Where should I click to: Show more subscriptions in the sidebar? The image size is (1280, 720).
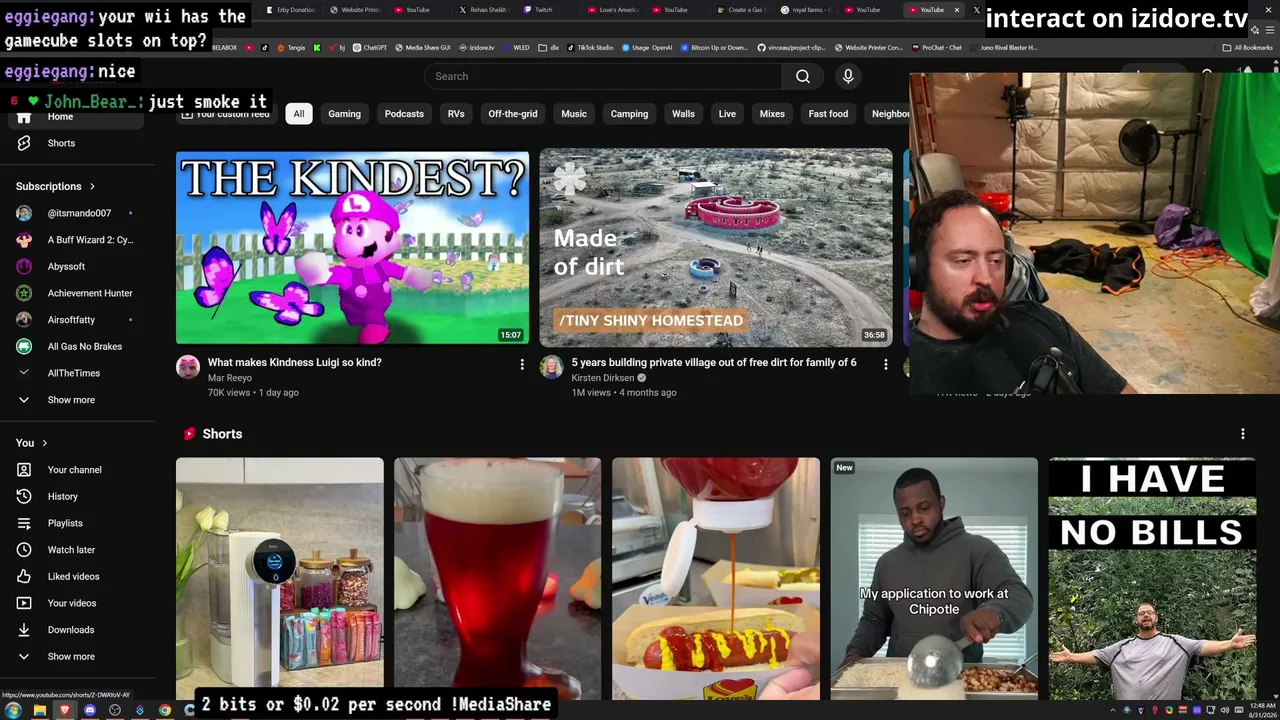pyautogui.click(x=76, y=400)
